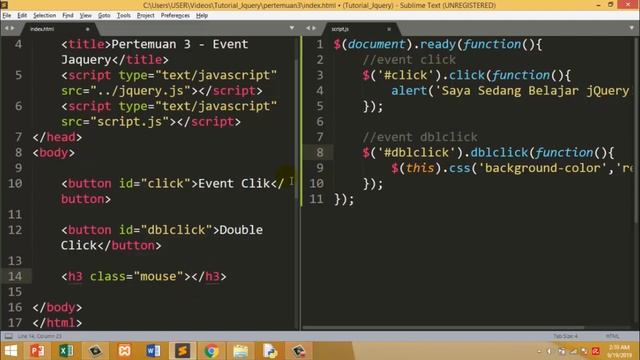The height and width of the screenshot is (360, 640).
Task: Click the unsaved dot on index.html tab
Action: 87,29
